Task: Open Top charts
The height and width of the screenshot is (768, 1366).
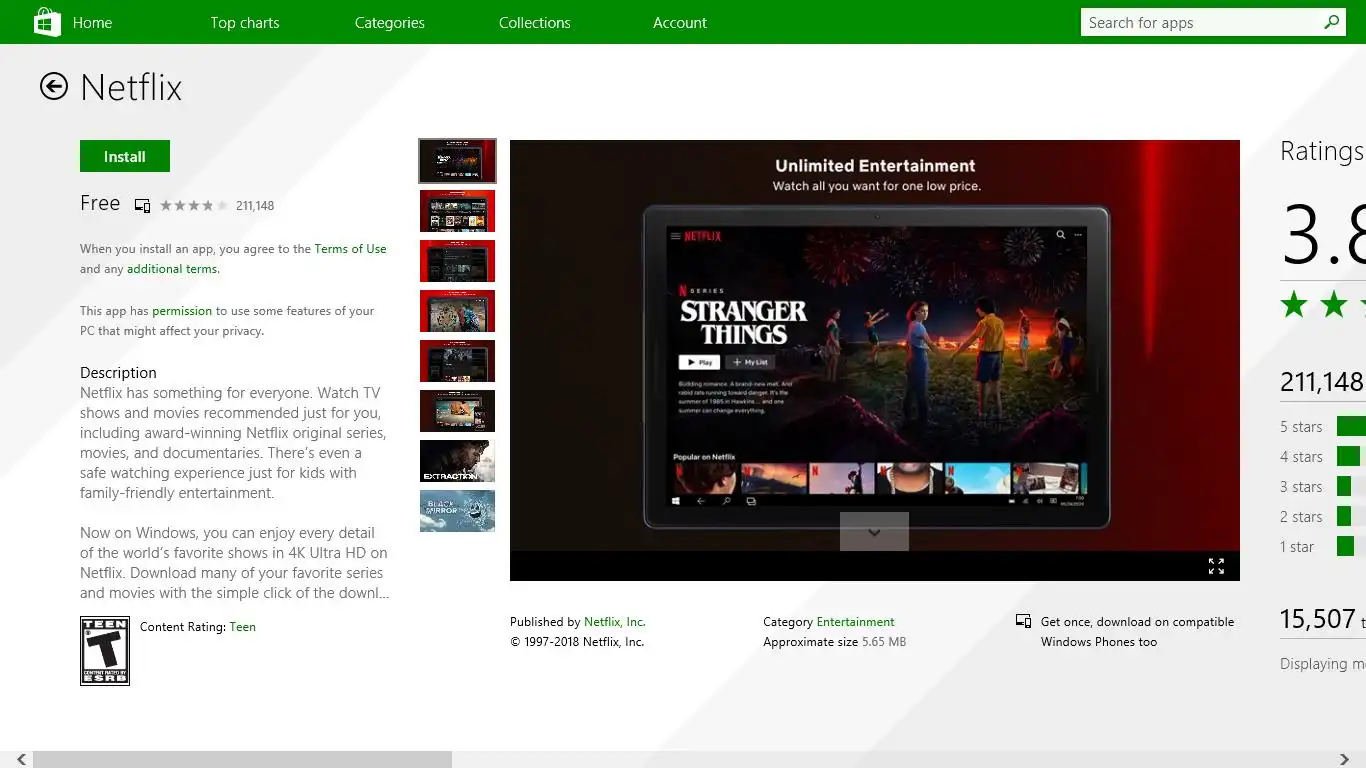Action: [245, 23]
